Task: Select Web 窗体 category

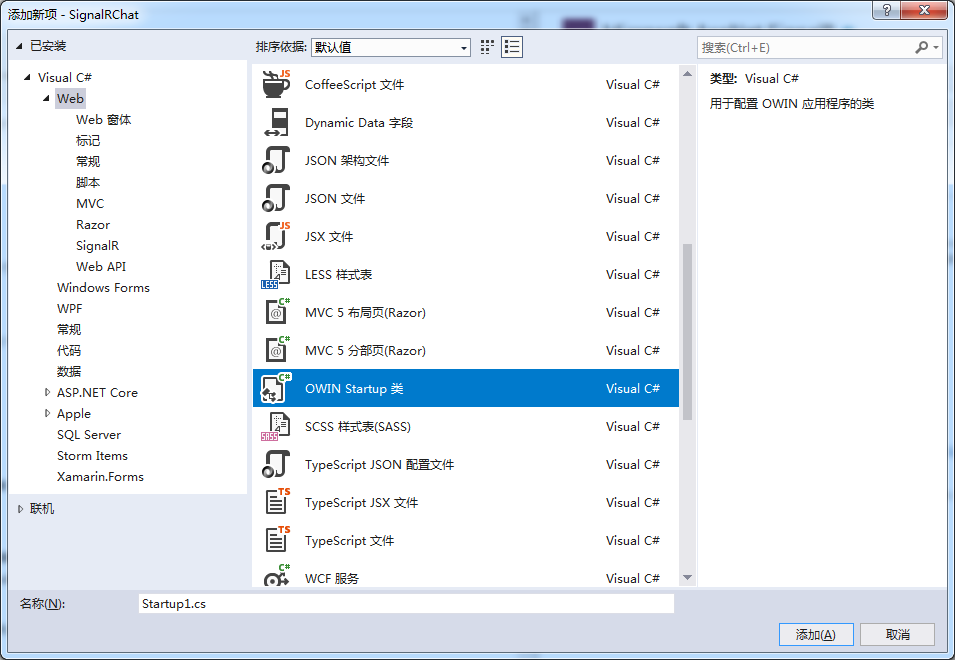Action: click(104, 120)
